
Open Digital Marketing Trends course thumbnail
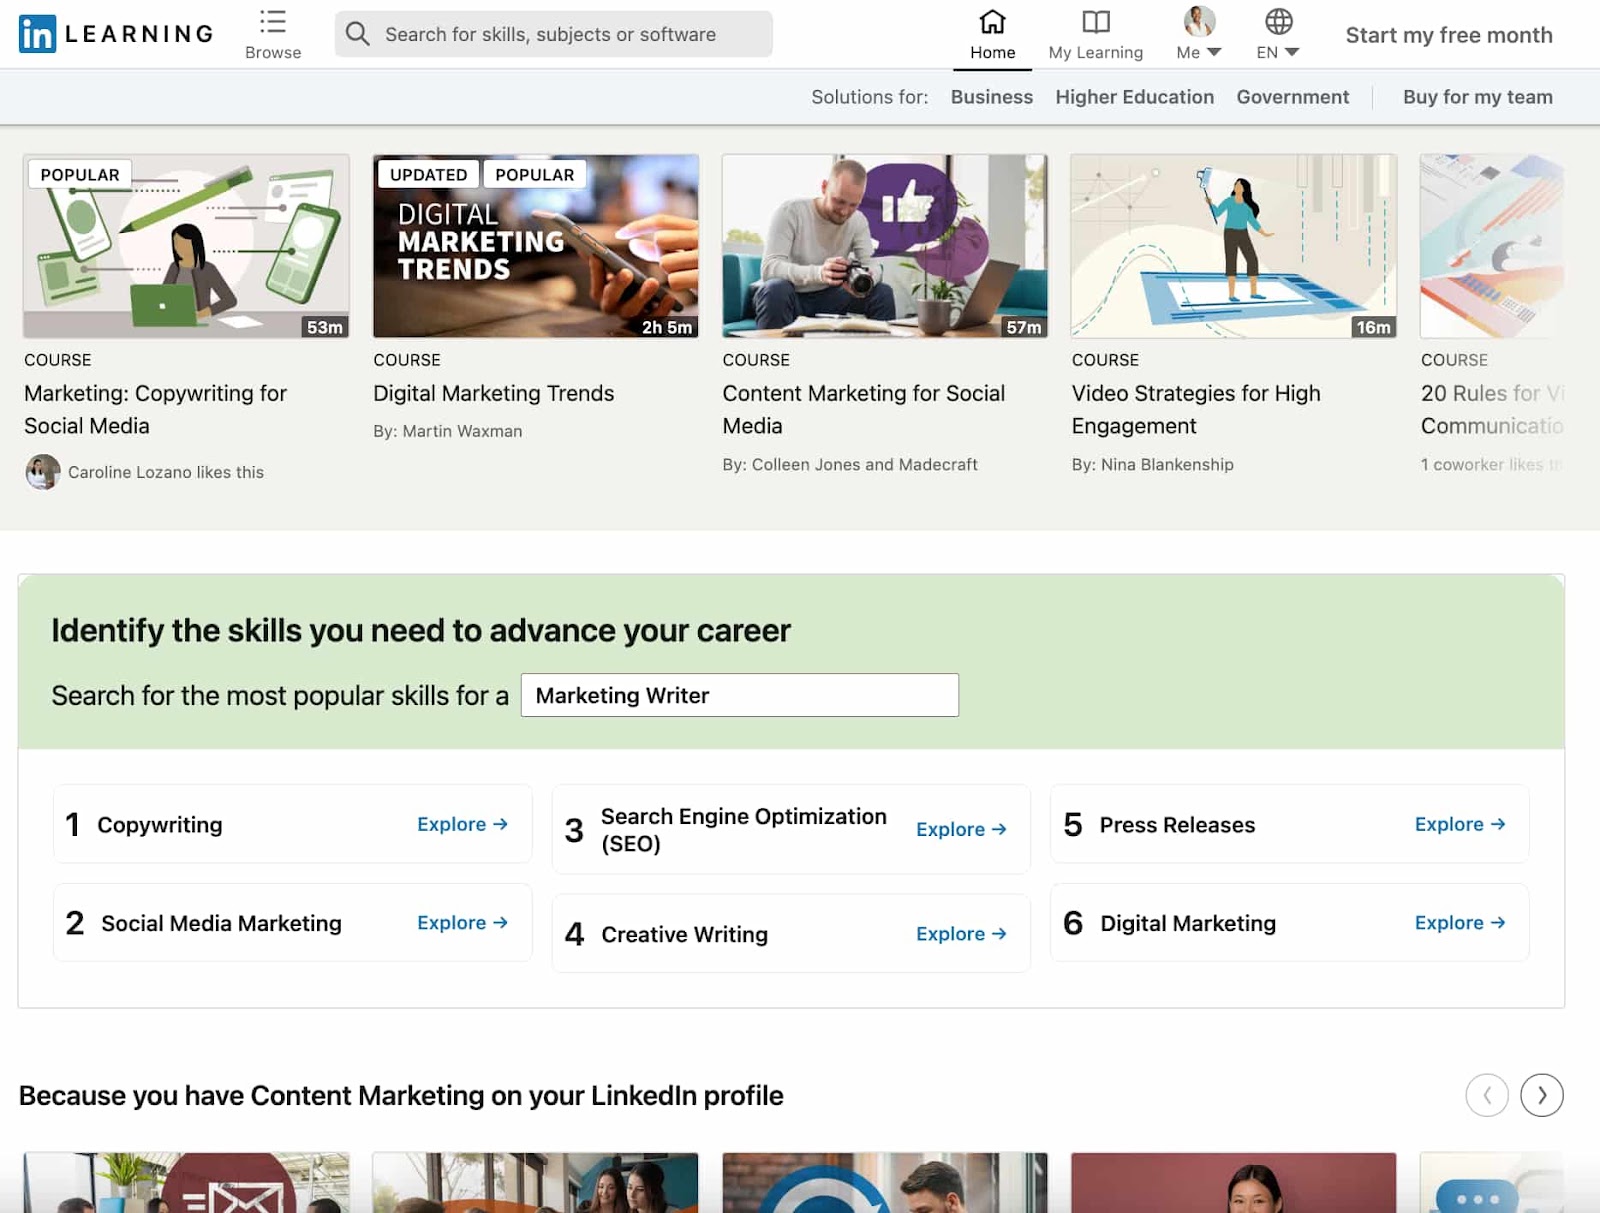pyautogui.click(x=535, y=246)
